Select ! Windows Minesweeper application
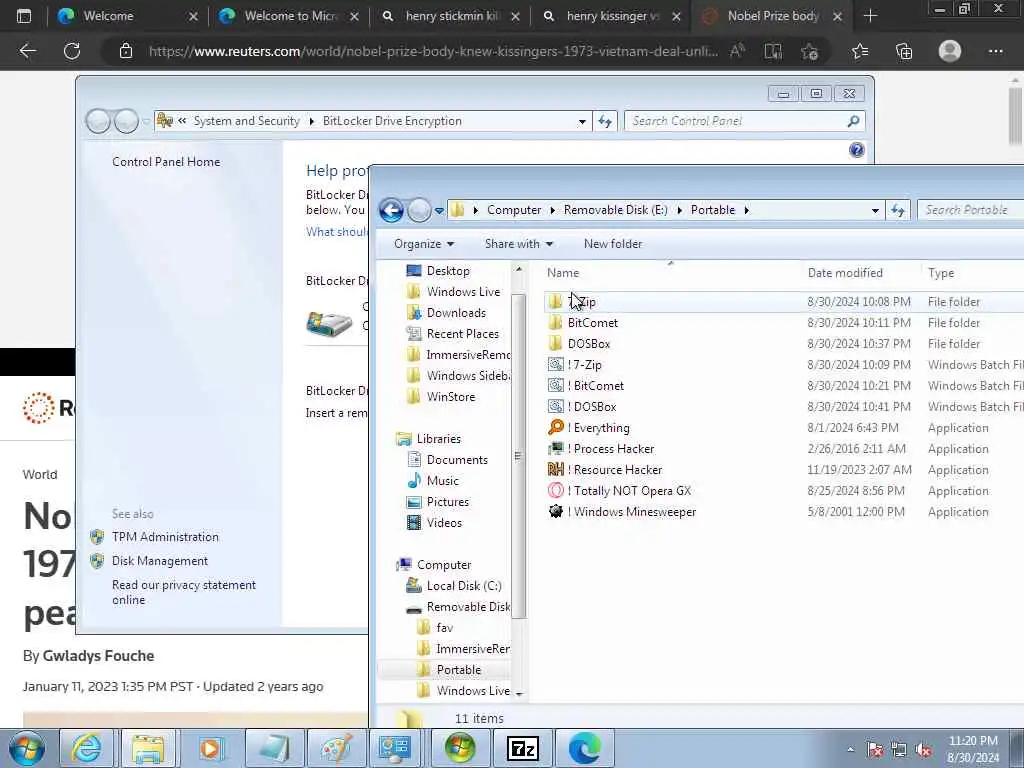1024x768 pixels. (632, 511)
